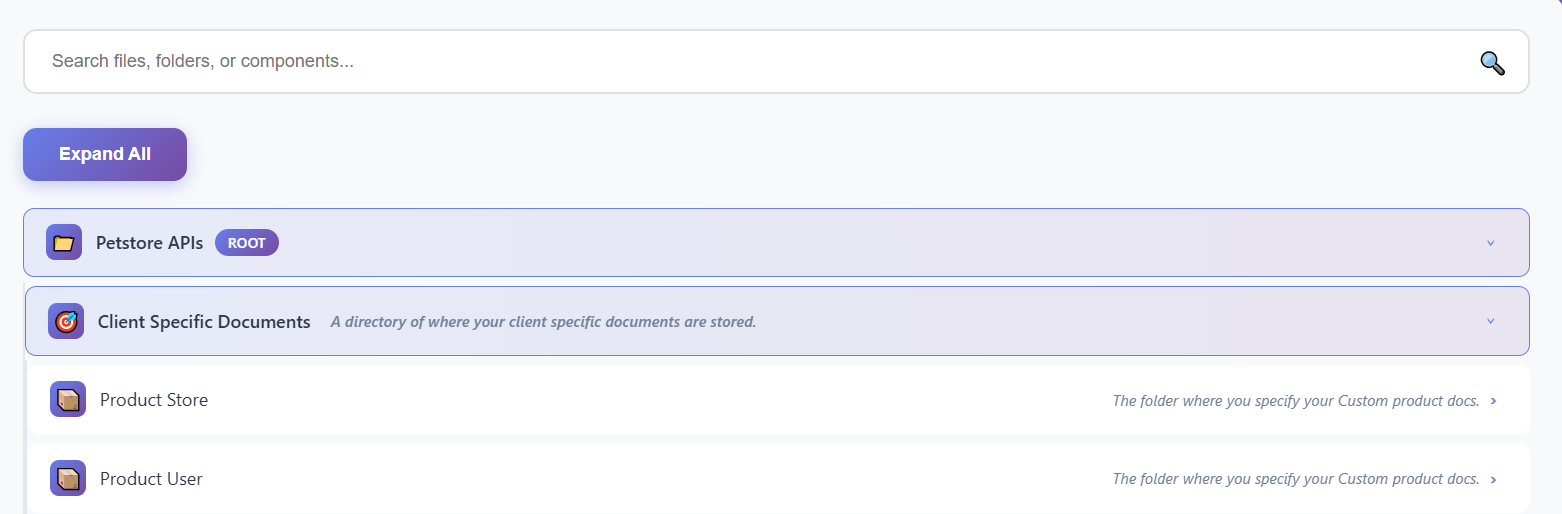Expand Product User using its right arrow
This screenshot has width=1562, height=514.
point(1493,480)
